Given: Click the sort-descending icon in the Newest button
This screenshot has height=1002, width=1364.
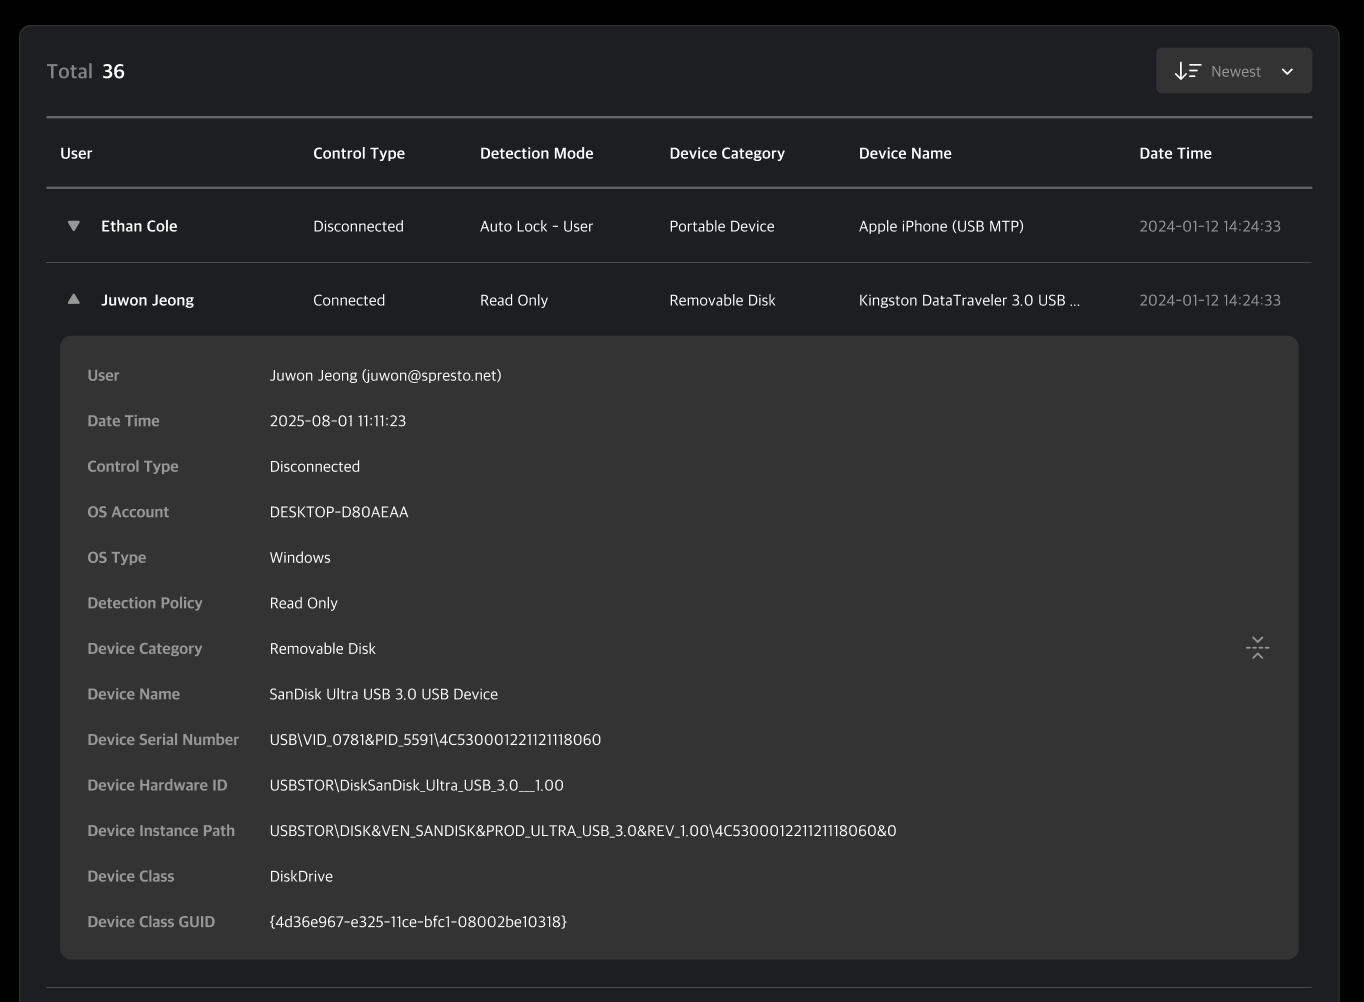Looking at the screenshot, I should click(x=1187, y=70).
